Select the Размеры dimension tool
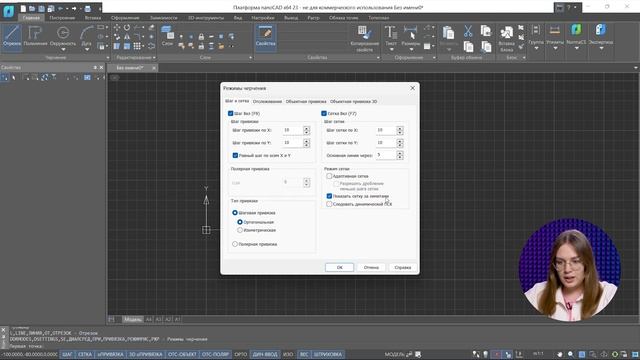Viewport: 640px width, 360px height. [x=410, y=35]
